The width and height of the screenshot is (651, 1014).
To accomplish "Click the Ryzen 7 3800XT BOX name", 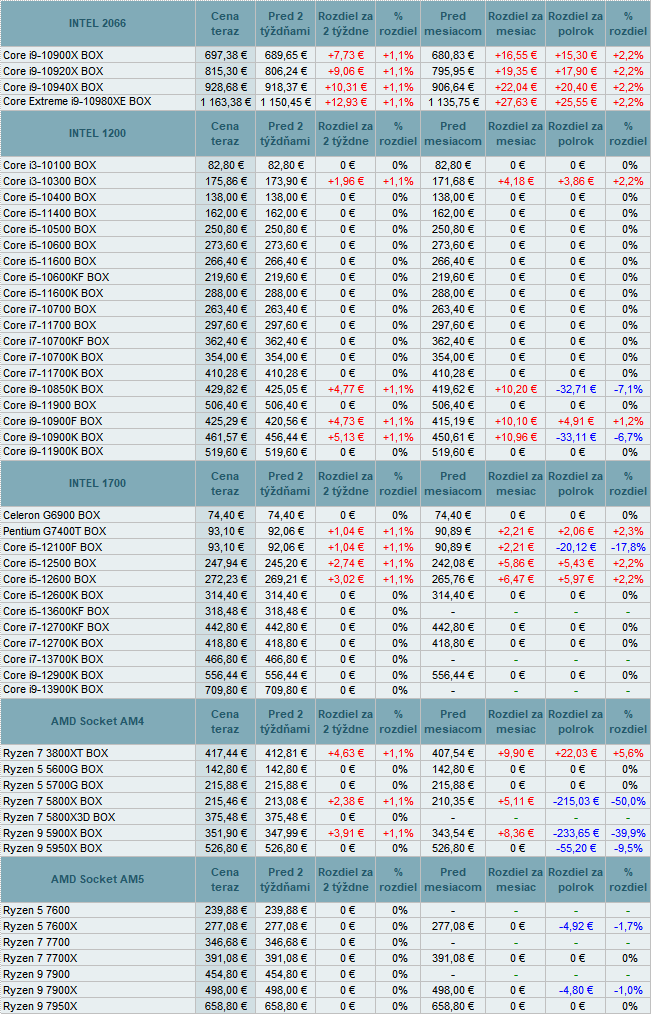I will [56, 753].
